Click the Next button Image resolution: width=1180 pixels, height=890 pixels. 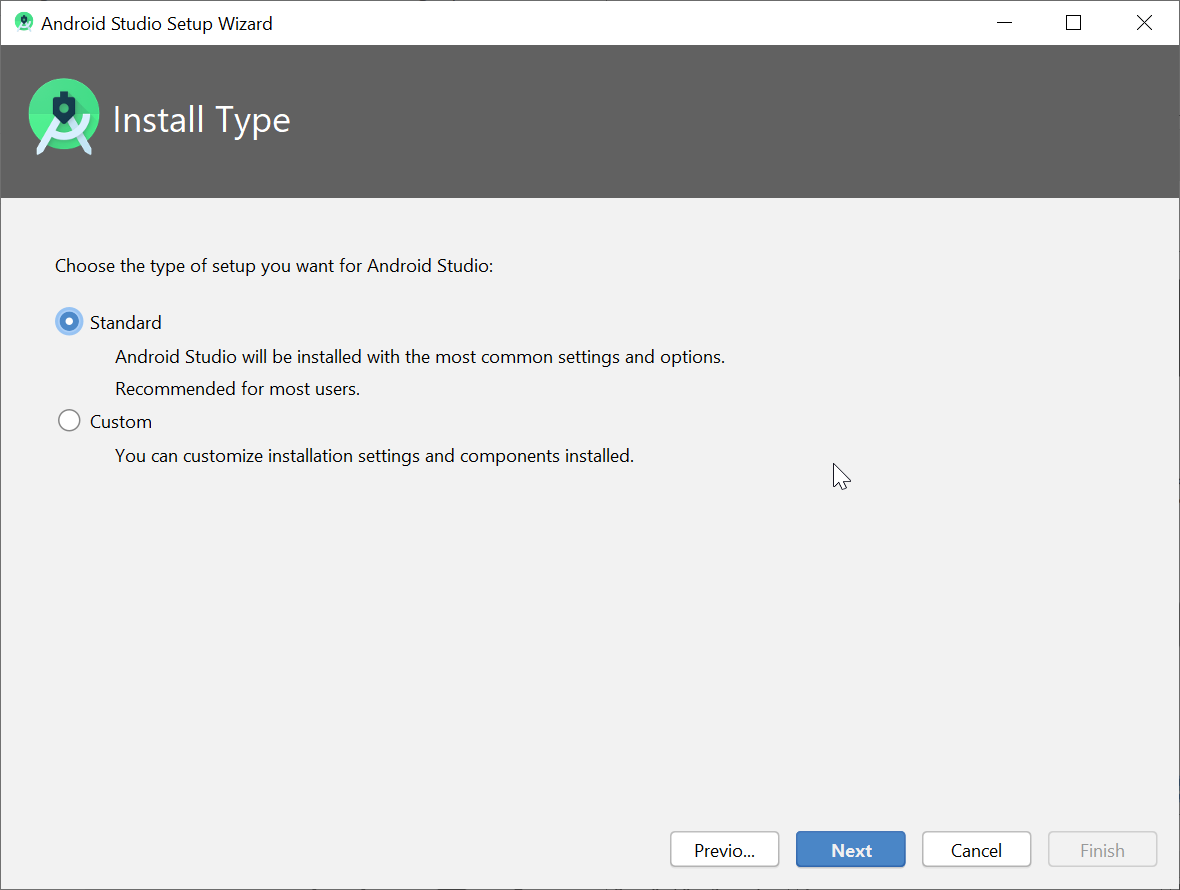click(x=850, y=849)
